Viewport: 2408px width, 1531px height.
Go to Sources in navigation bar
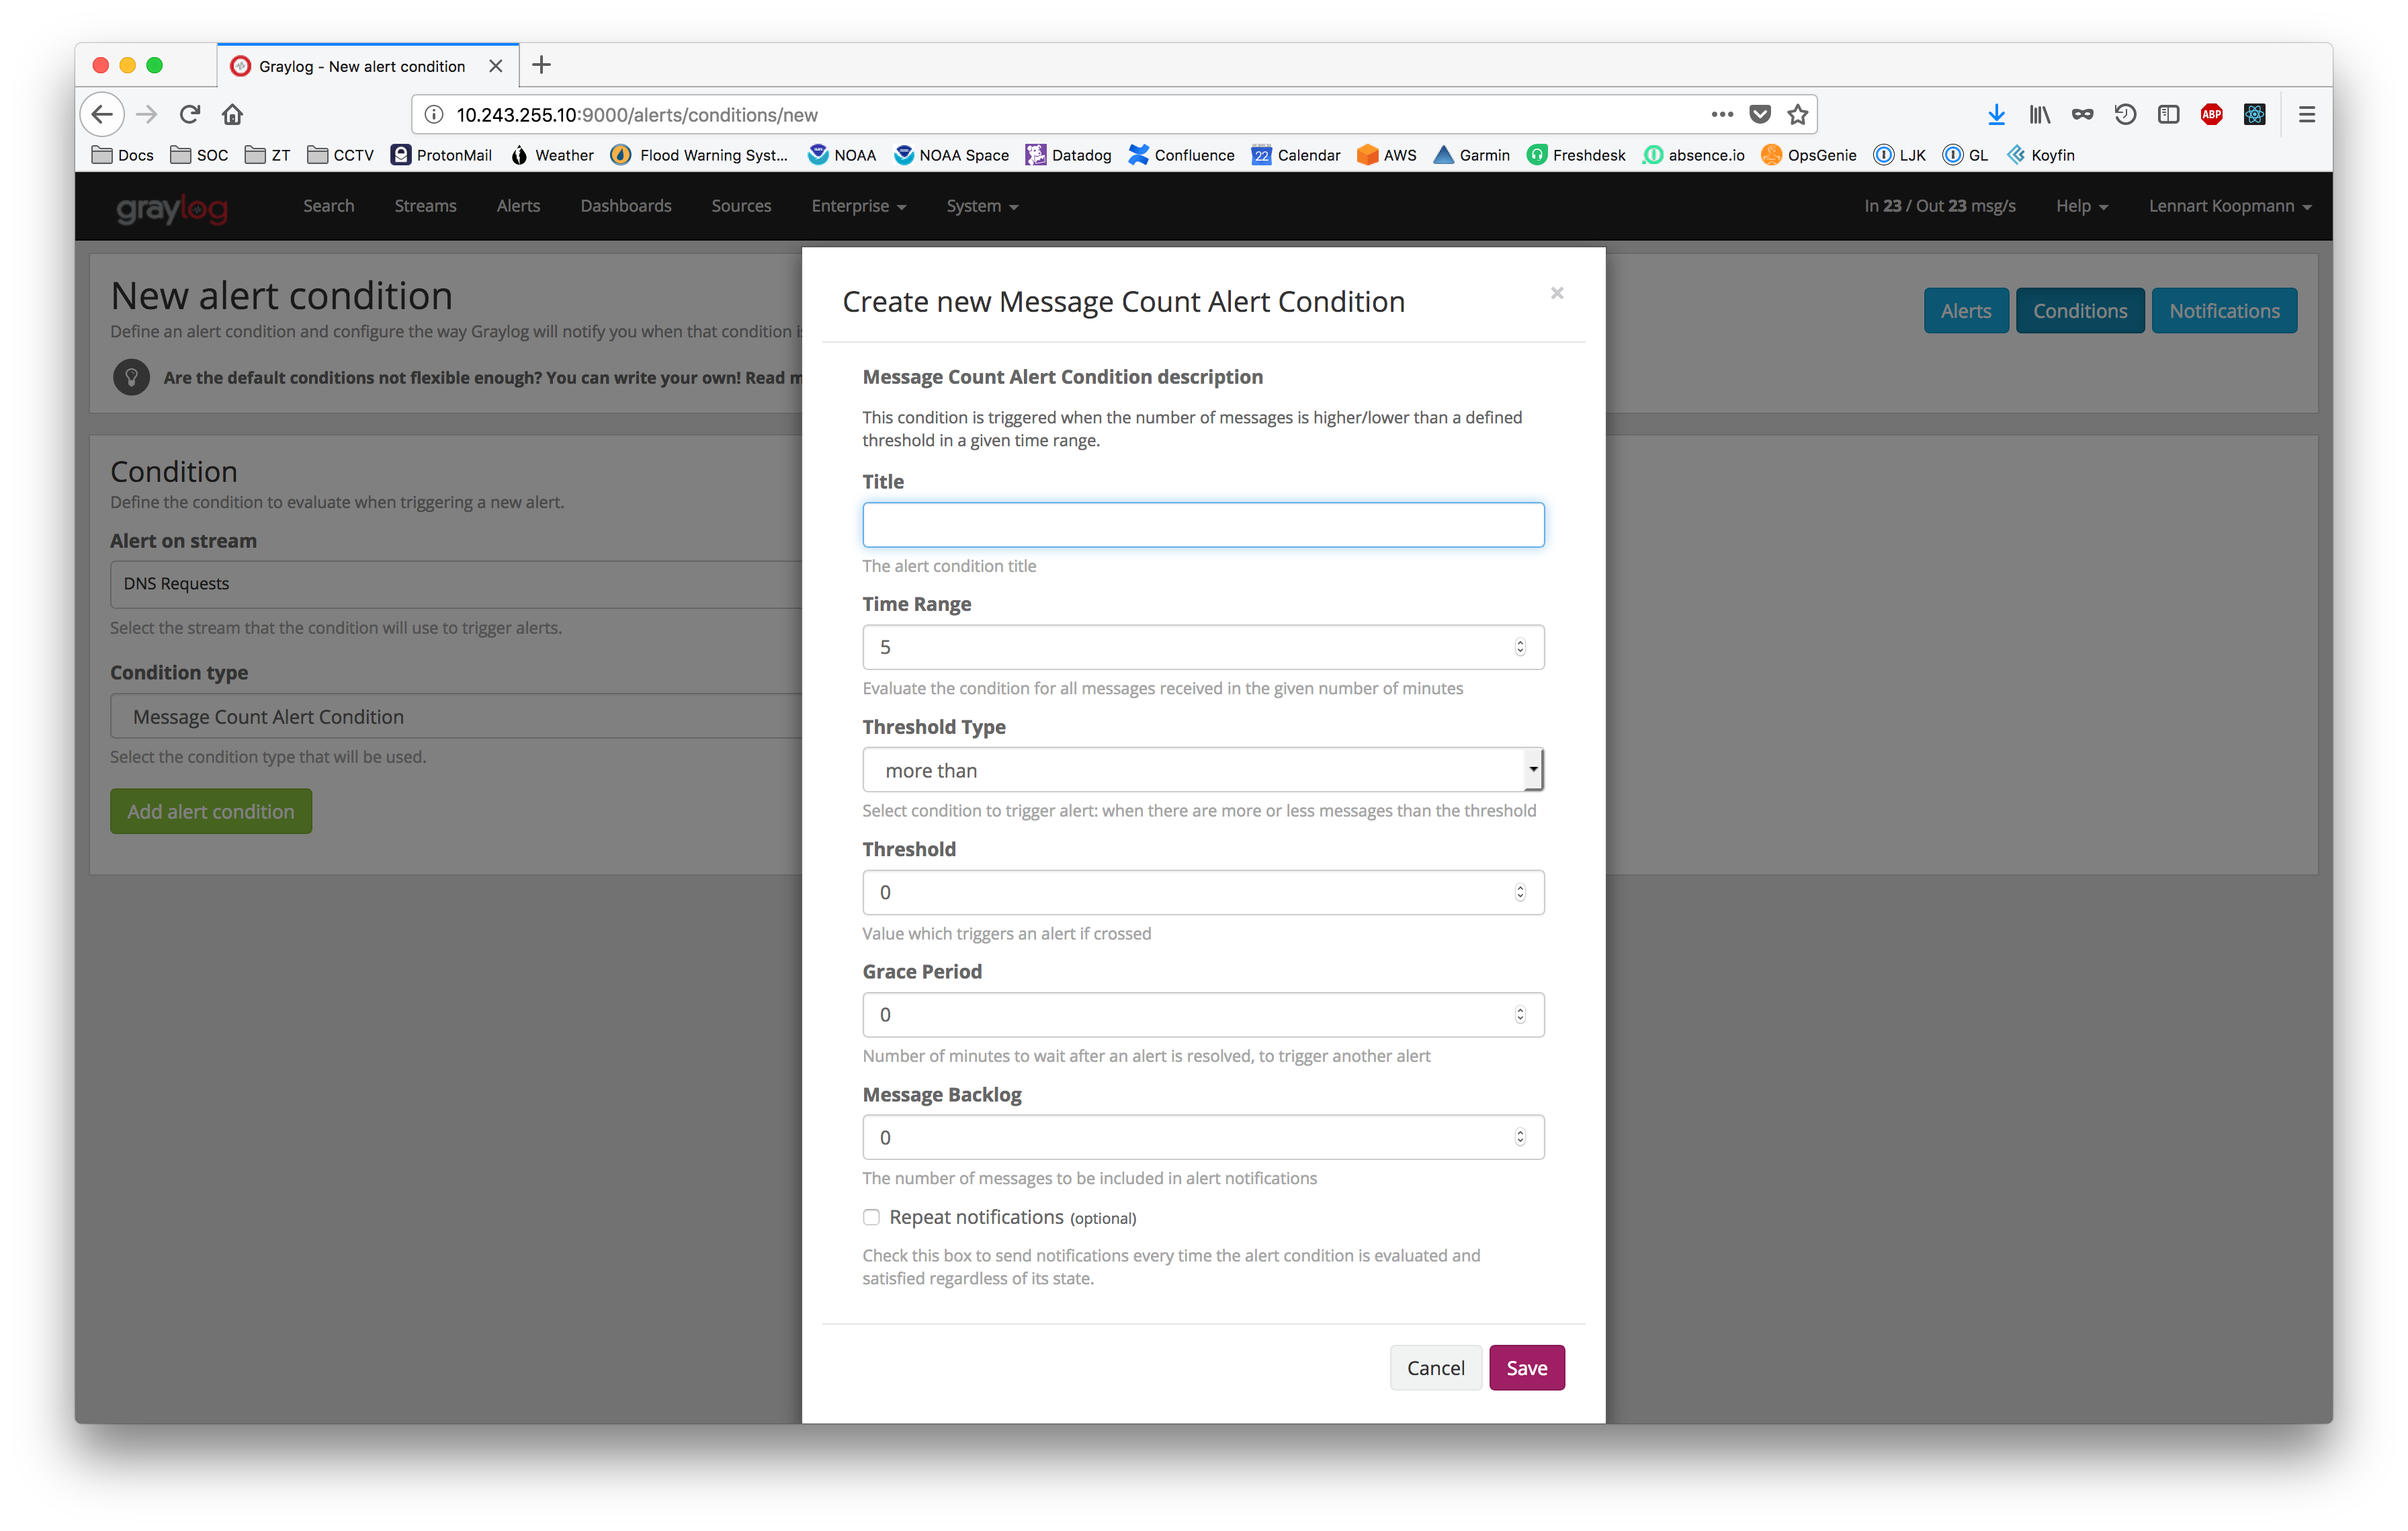pos(741,206)
